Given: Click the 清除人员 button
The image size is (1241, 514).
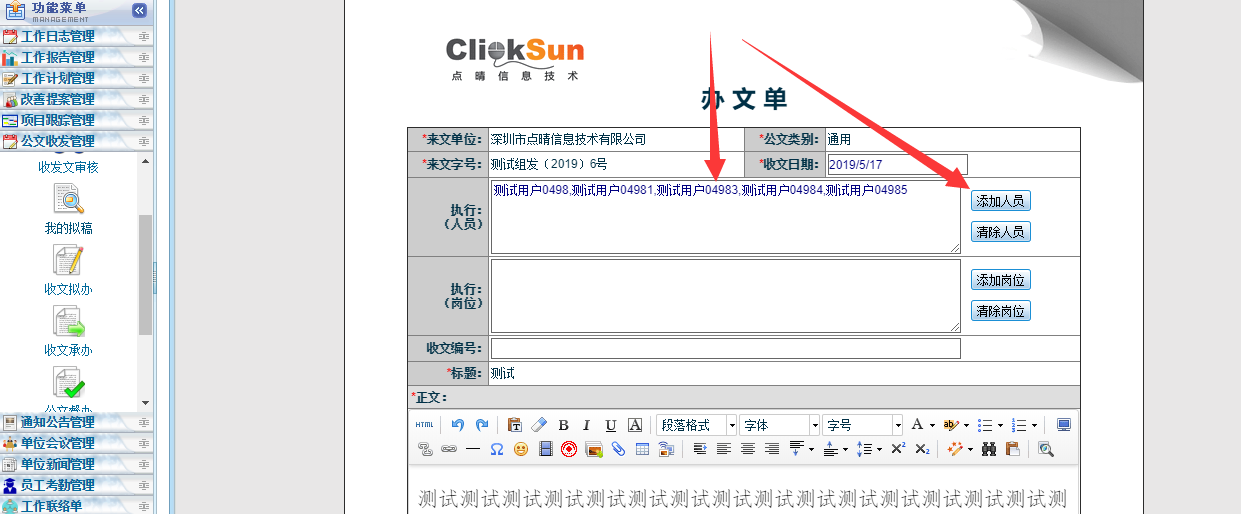Looking at the screenshot, I should pyautogui.click(x=1000, y=232).
